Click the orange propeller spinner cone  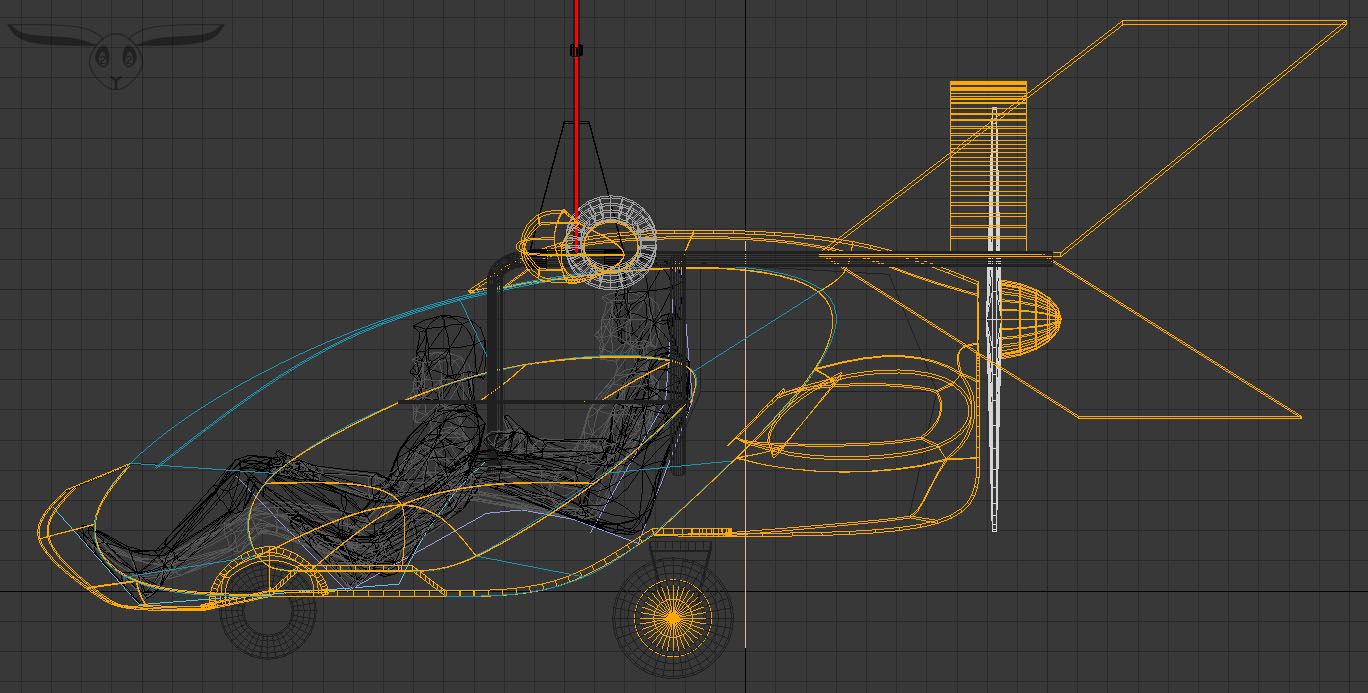(1030, 320)
